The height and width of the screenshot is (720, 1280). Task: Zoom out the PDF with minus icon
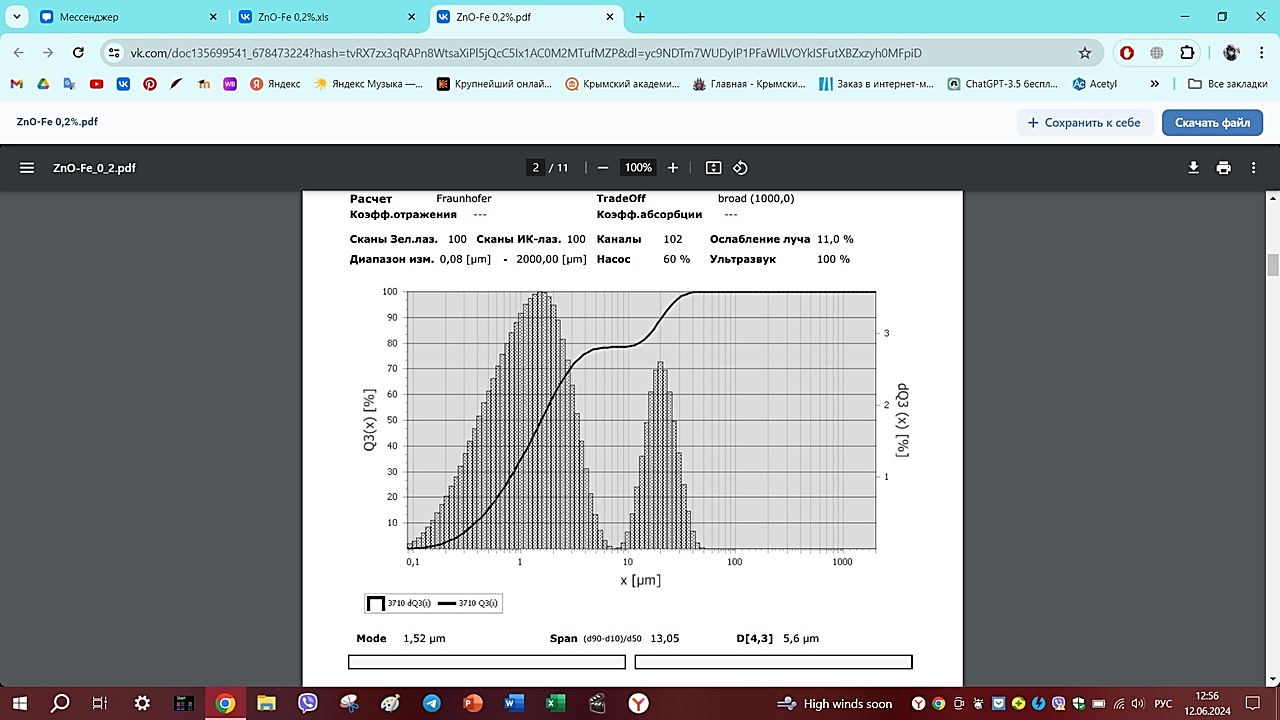pos(602,168)
